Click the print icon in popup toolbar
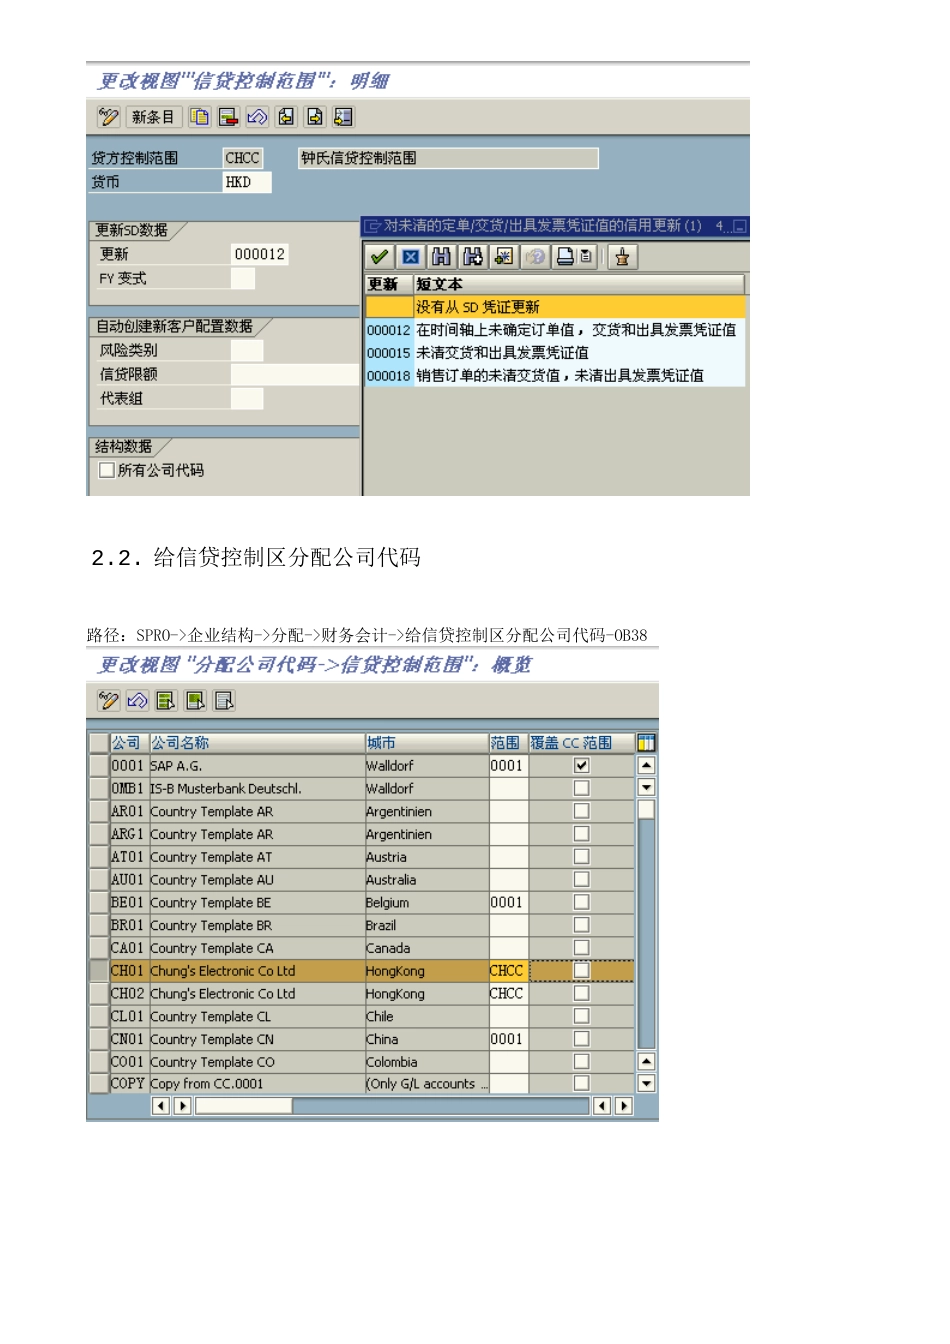 coord(565,257)
